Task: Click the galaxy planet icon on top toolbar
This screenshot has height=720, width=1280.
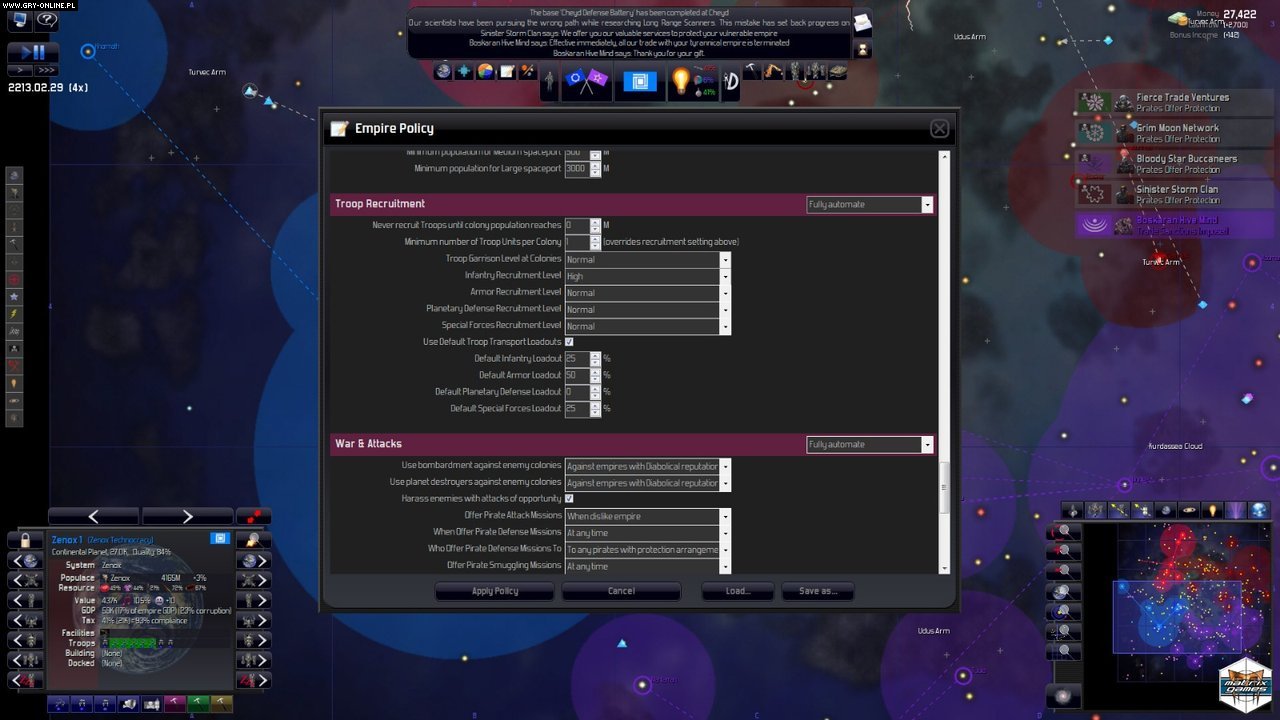Action: click(441, 73)
